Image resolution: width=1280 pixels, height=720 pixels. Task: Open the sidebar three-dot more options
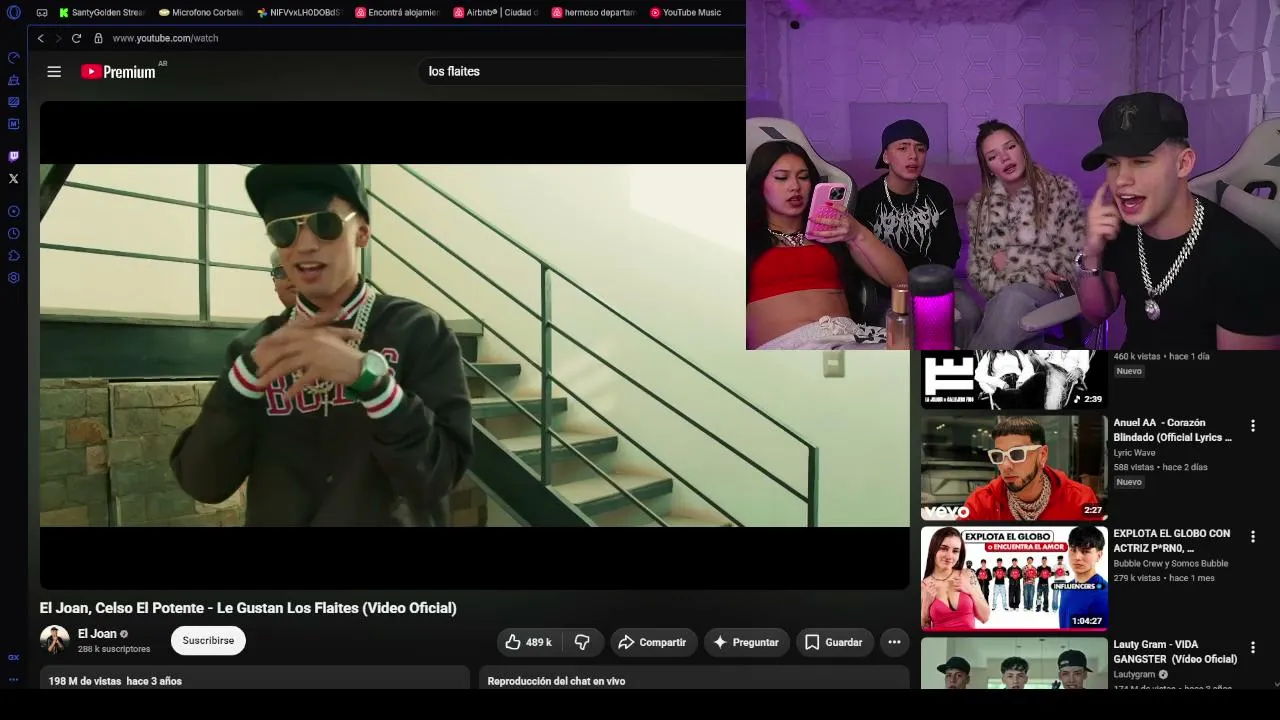[13, 680]
